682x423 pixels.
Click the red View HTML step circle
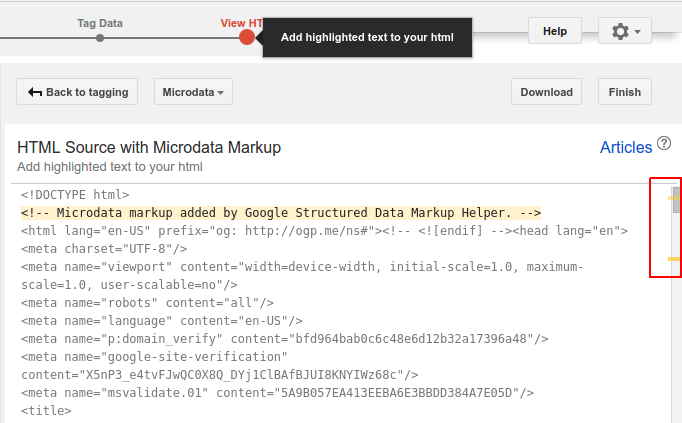point(247,37)
